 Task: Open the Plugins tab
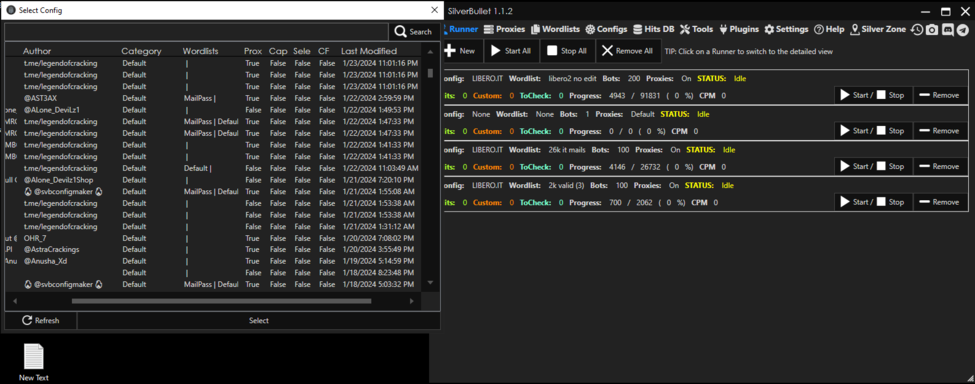tap(739, 29)
